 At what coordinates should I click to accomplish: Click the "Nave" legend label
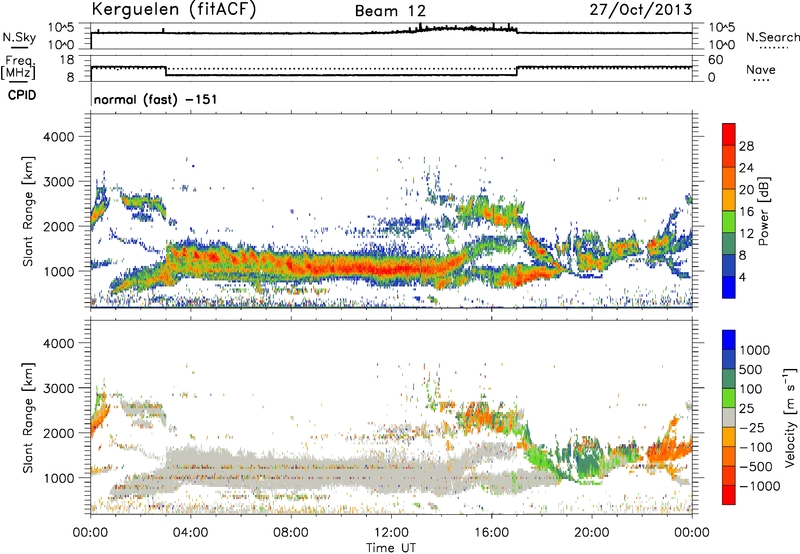[x=761, y=69]
